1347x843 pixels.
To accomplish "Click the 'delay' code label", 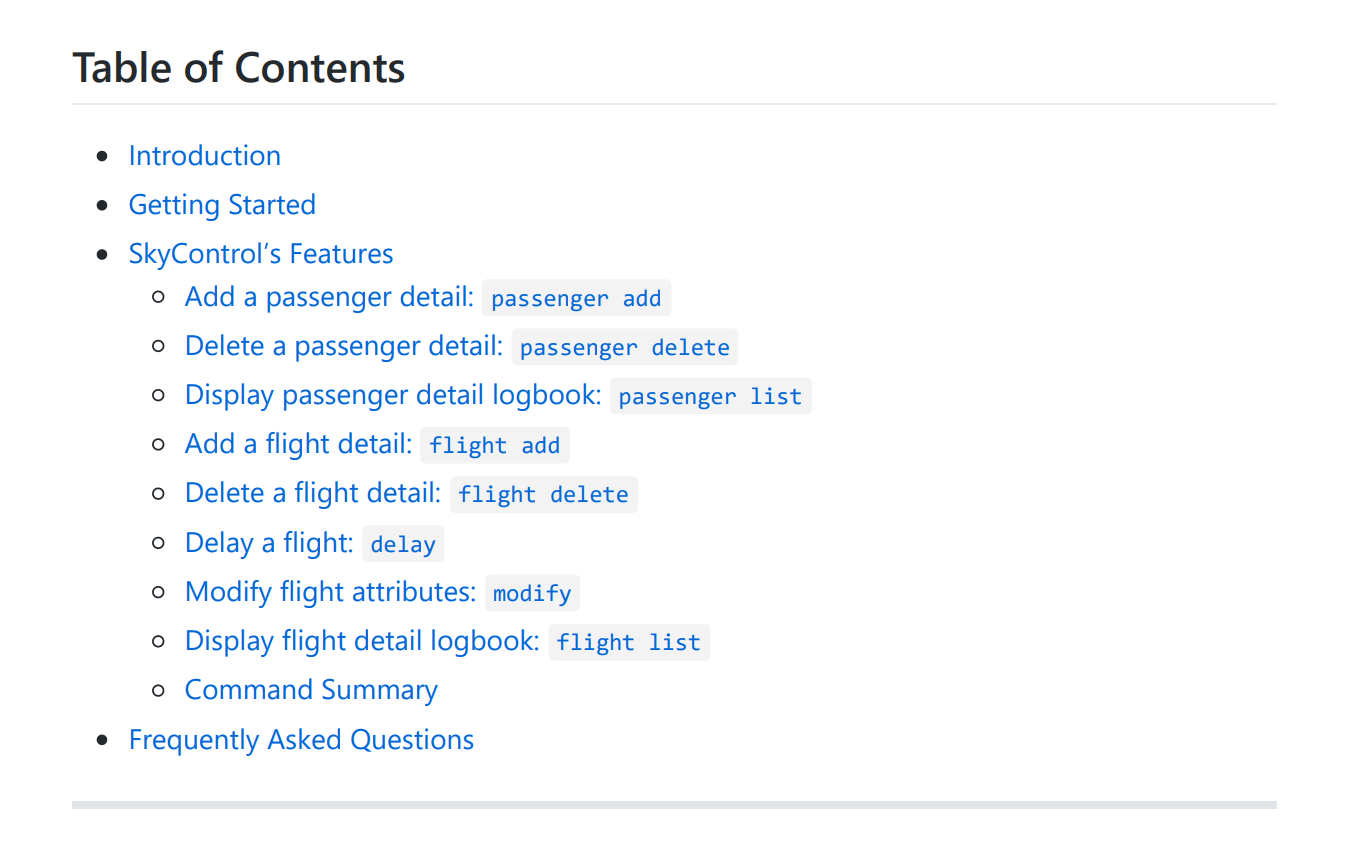I will coord(403,545).
